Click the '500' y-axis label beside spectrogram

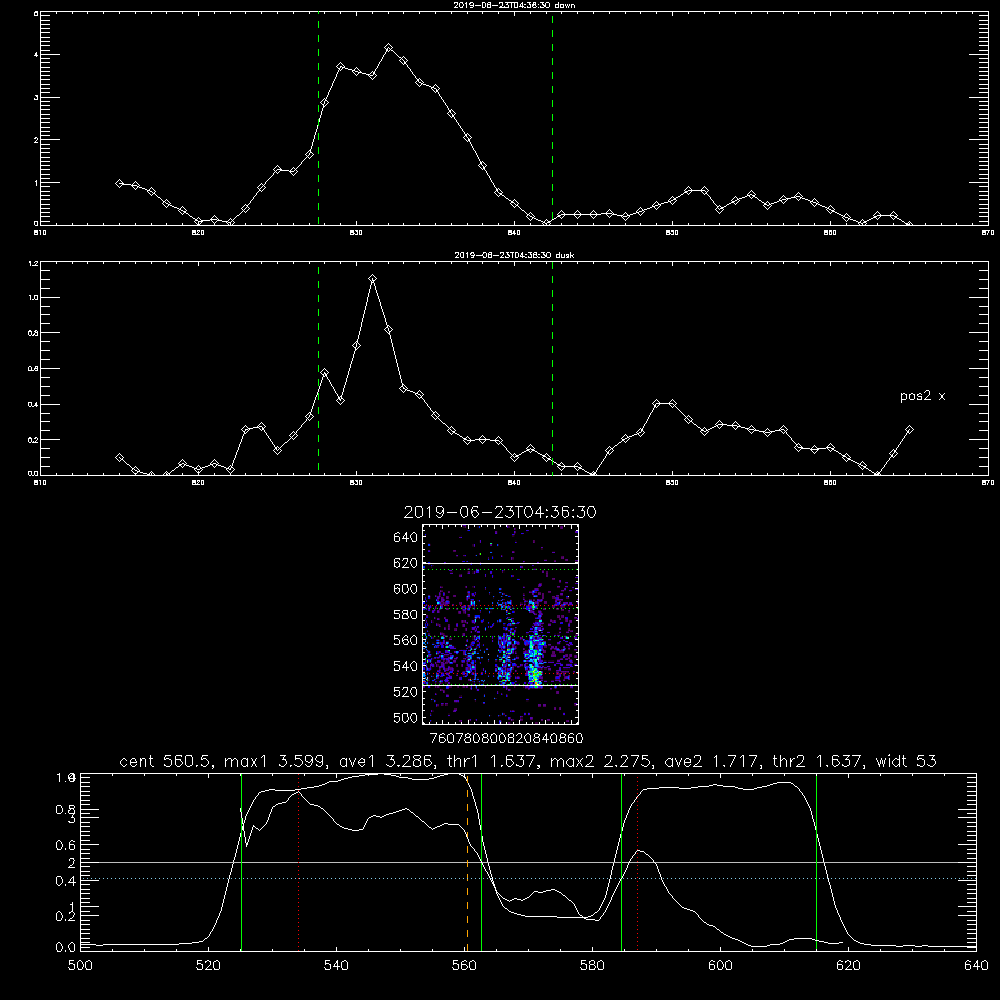(x=406, y=717)
